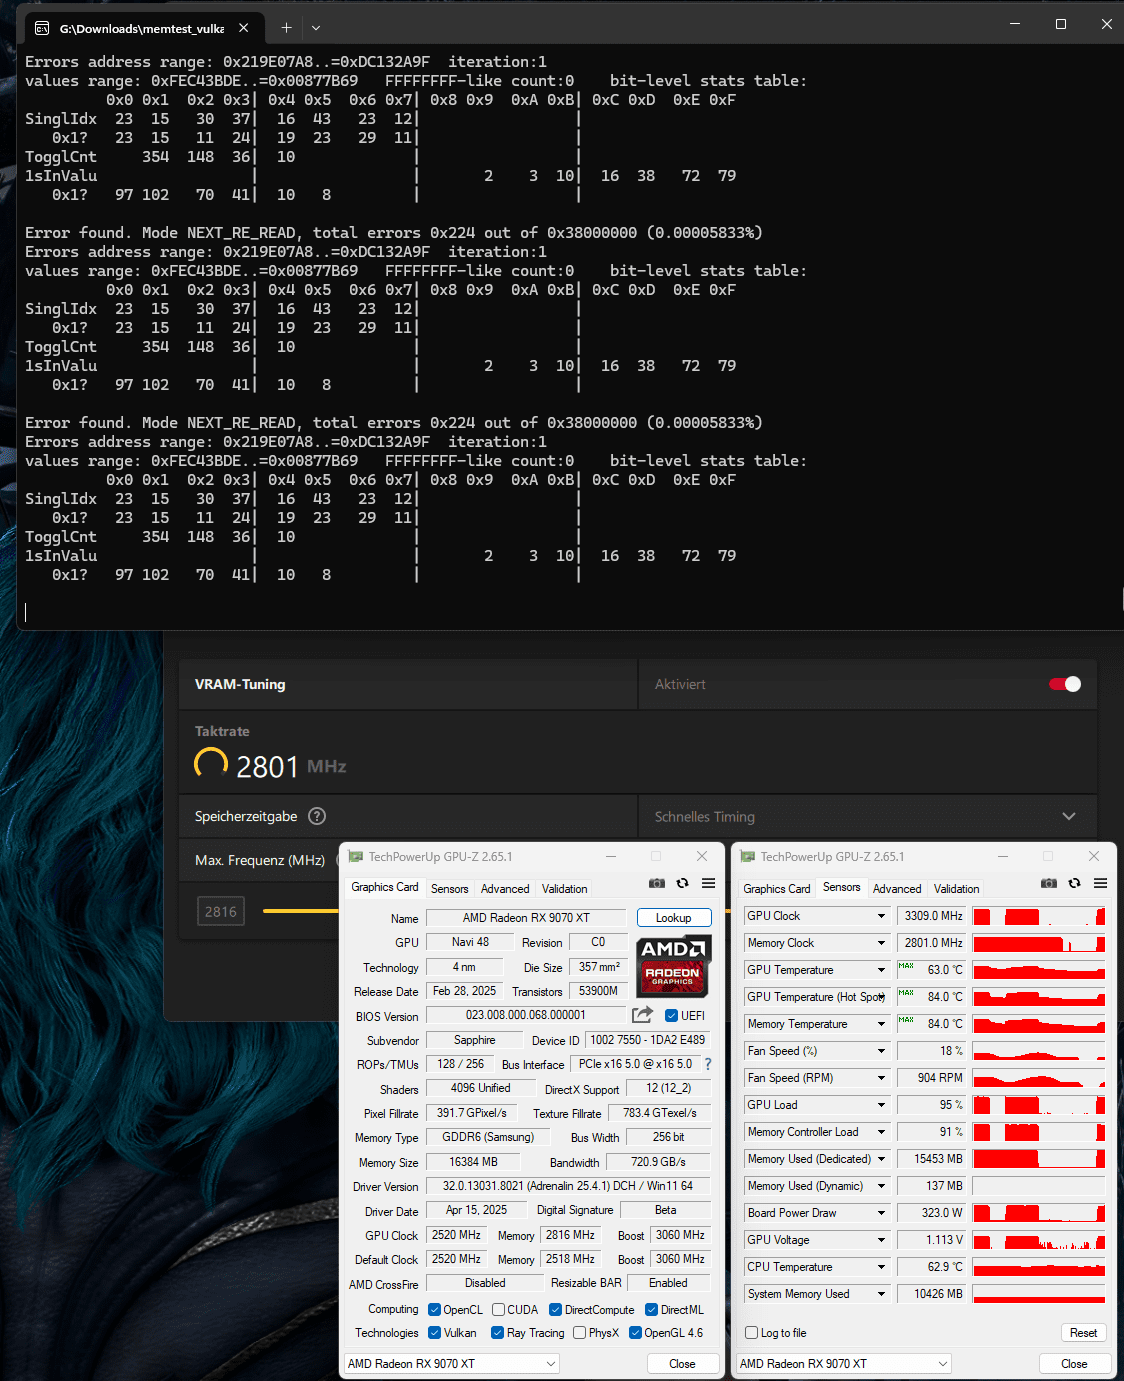Click Close button in right GPU-Z Sensors window

1074,1363
